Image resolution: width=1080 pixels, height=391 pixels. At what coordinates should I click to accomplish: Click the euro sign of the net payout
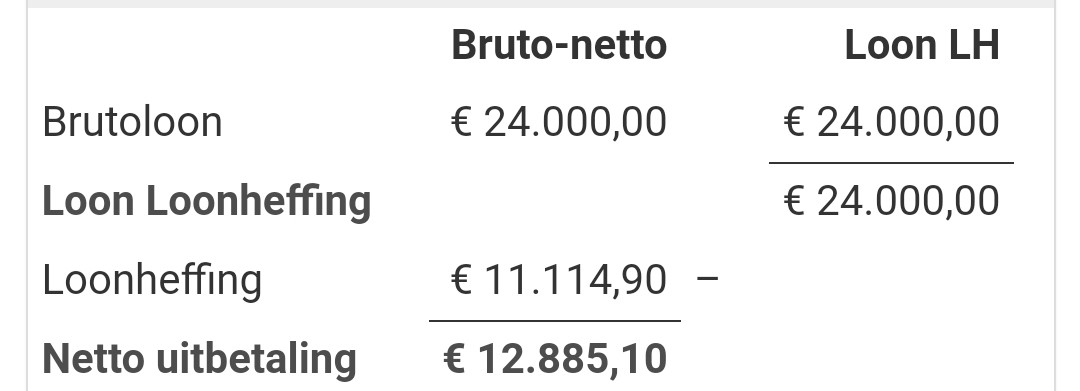[x=454, y=359]
